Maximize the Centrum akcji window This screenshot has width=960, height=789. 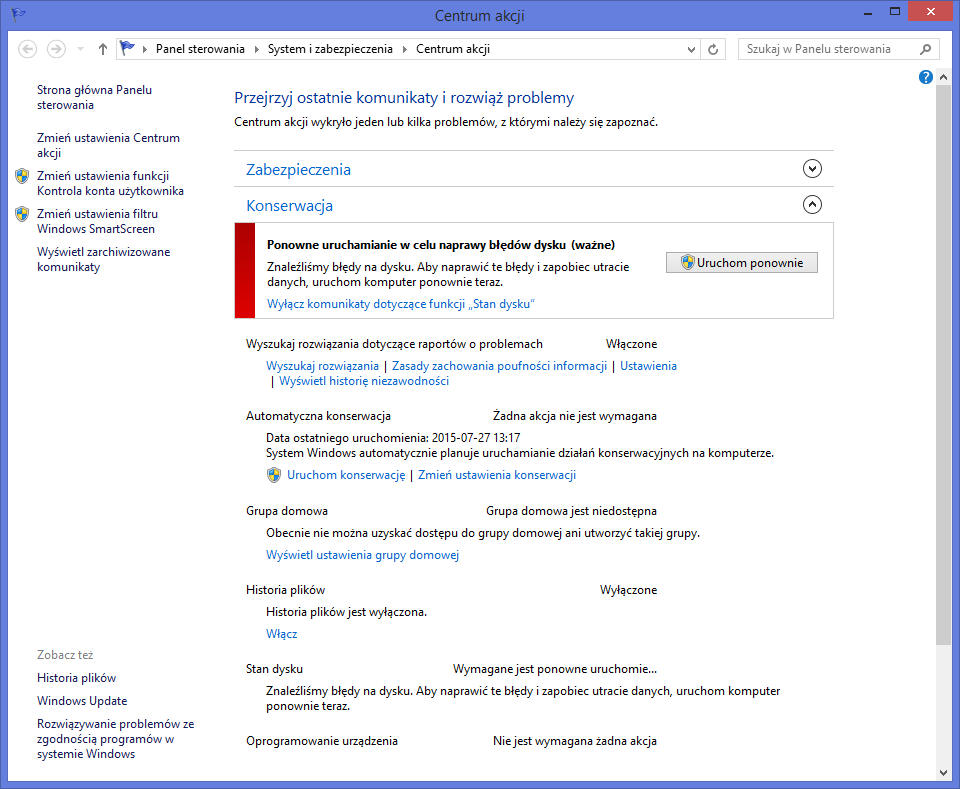coord(894,12)
